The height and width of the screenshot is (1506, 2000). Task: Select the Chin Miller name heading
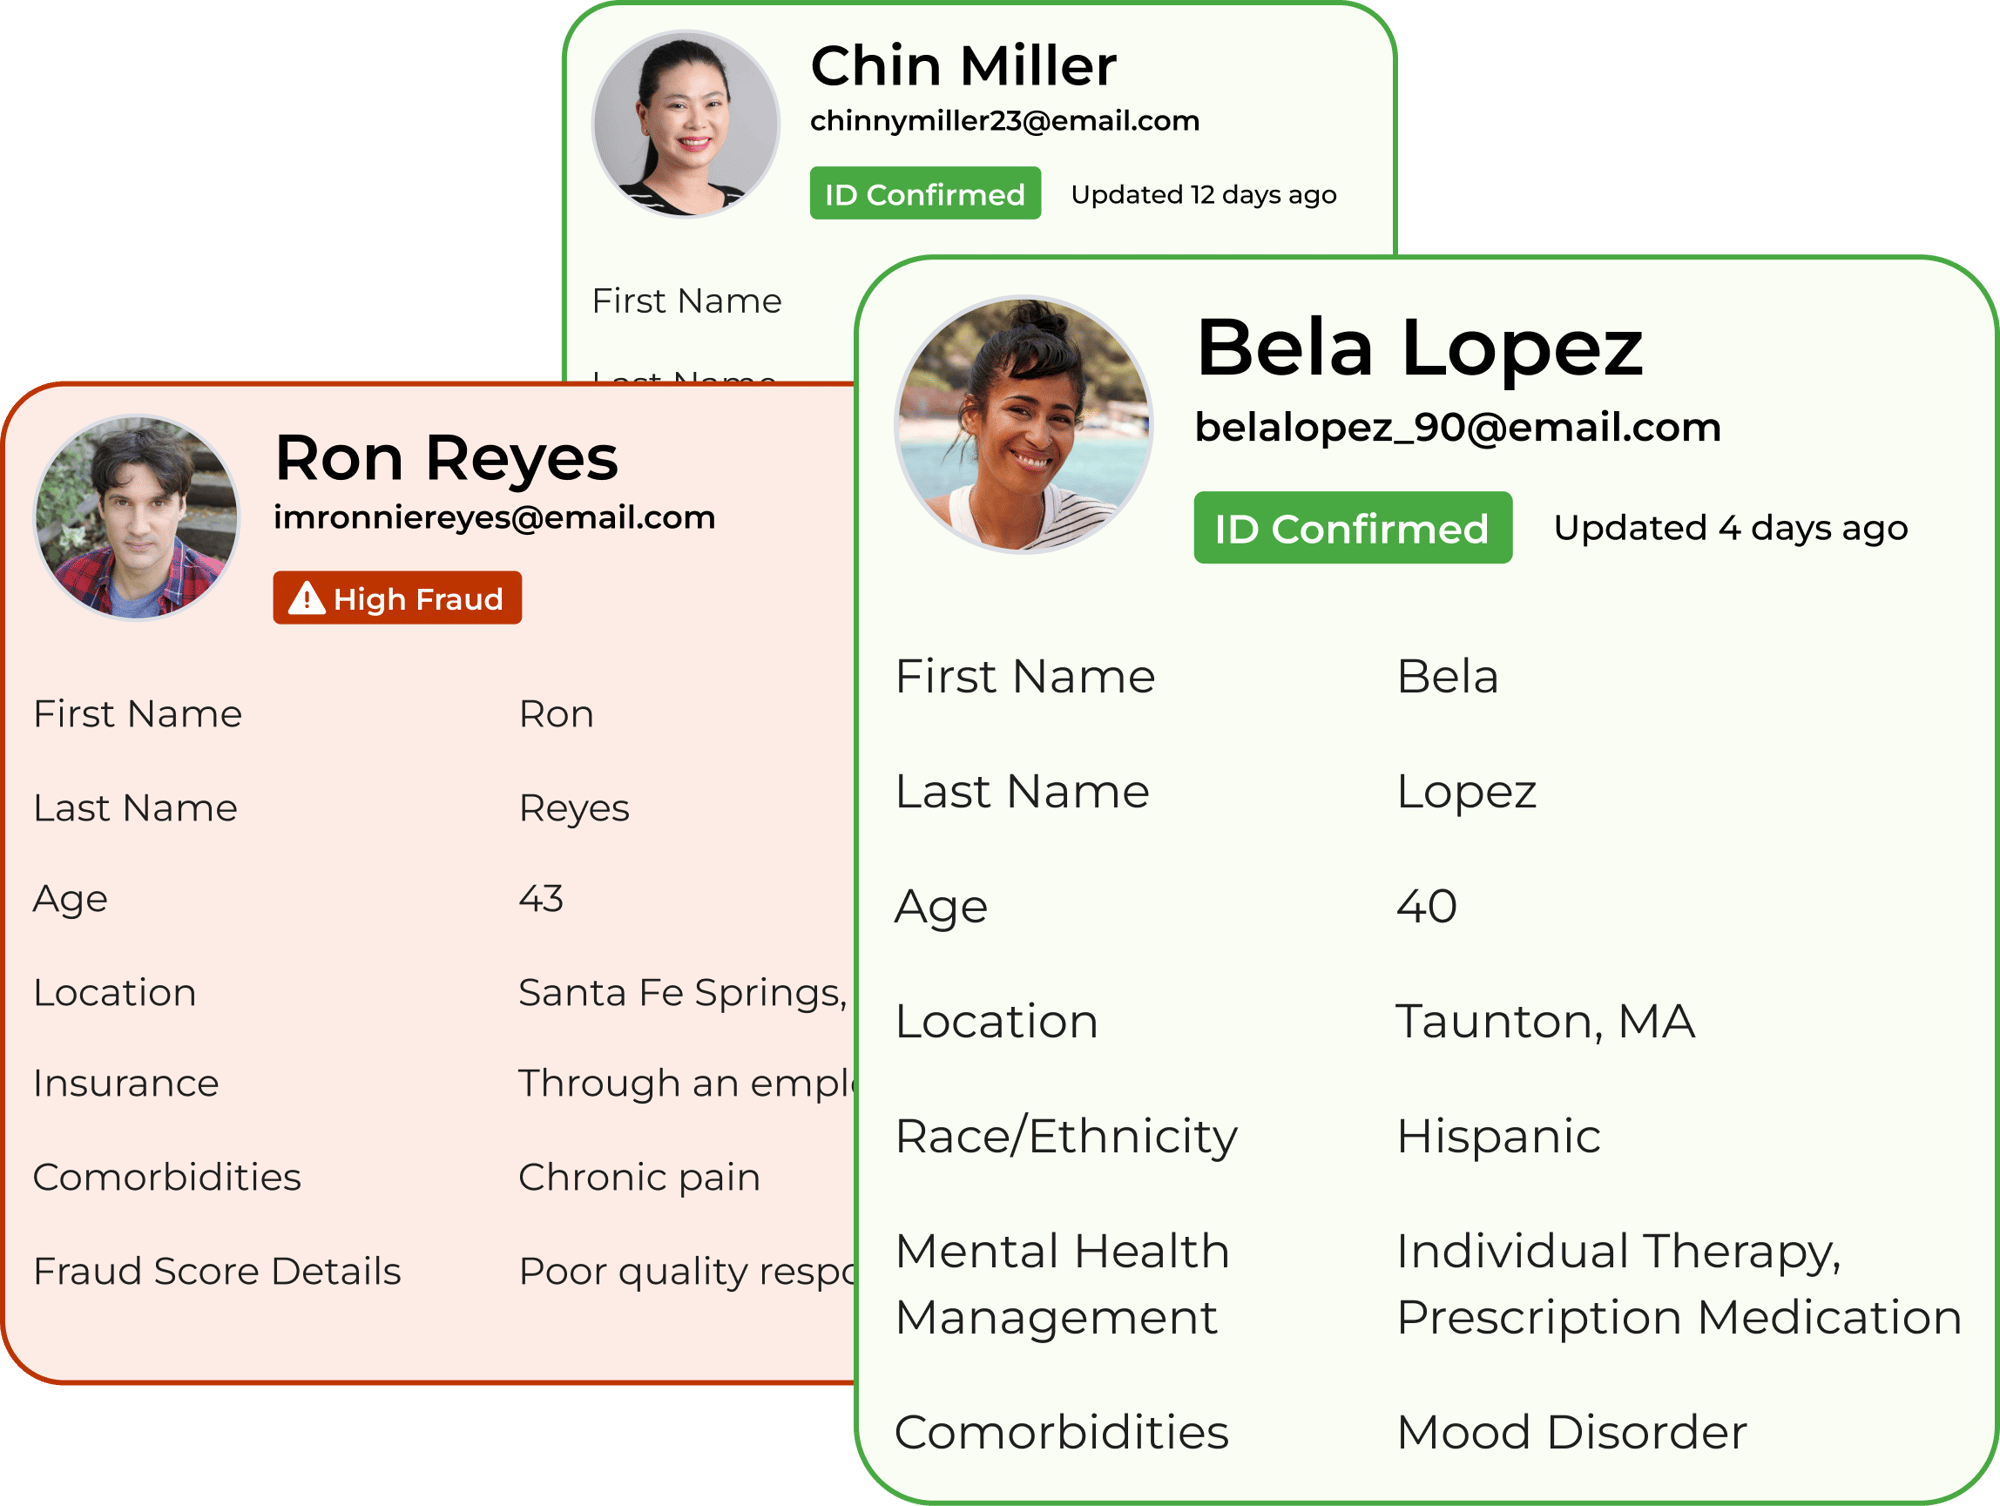963,66
